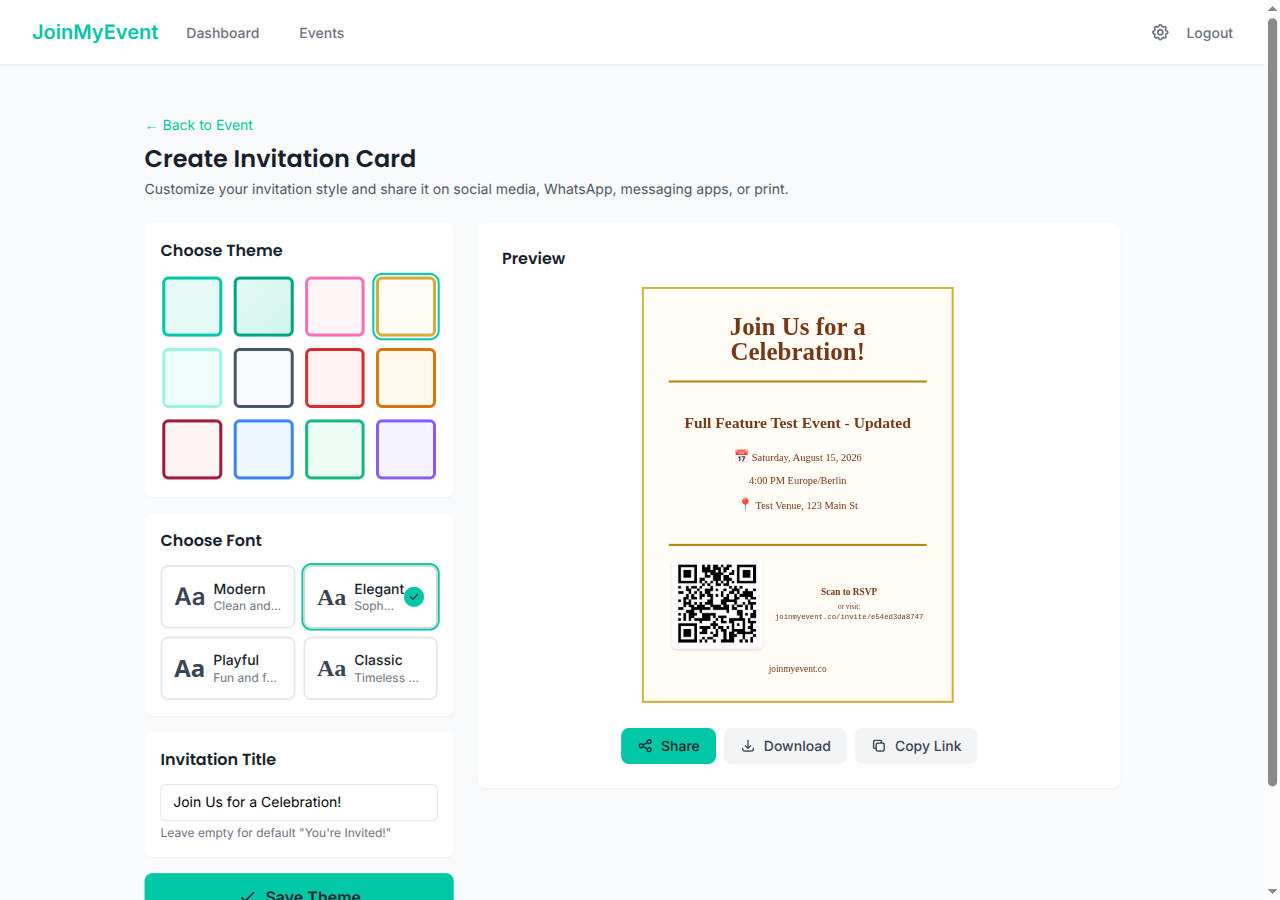Click the copy icon beside Copy Link
1280x900 pixels.
878,746
